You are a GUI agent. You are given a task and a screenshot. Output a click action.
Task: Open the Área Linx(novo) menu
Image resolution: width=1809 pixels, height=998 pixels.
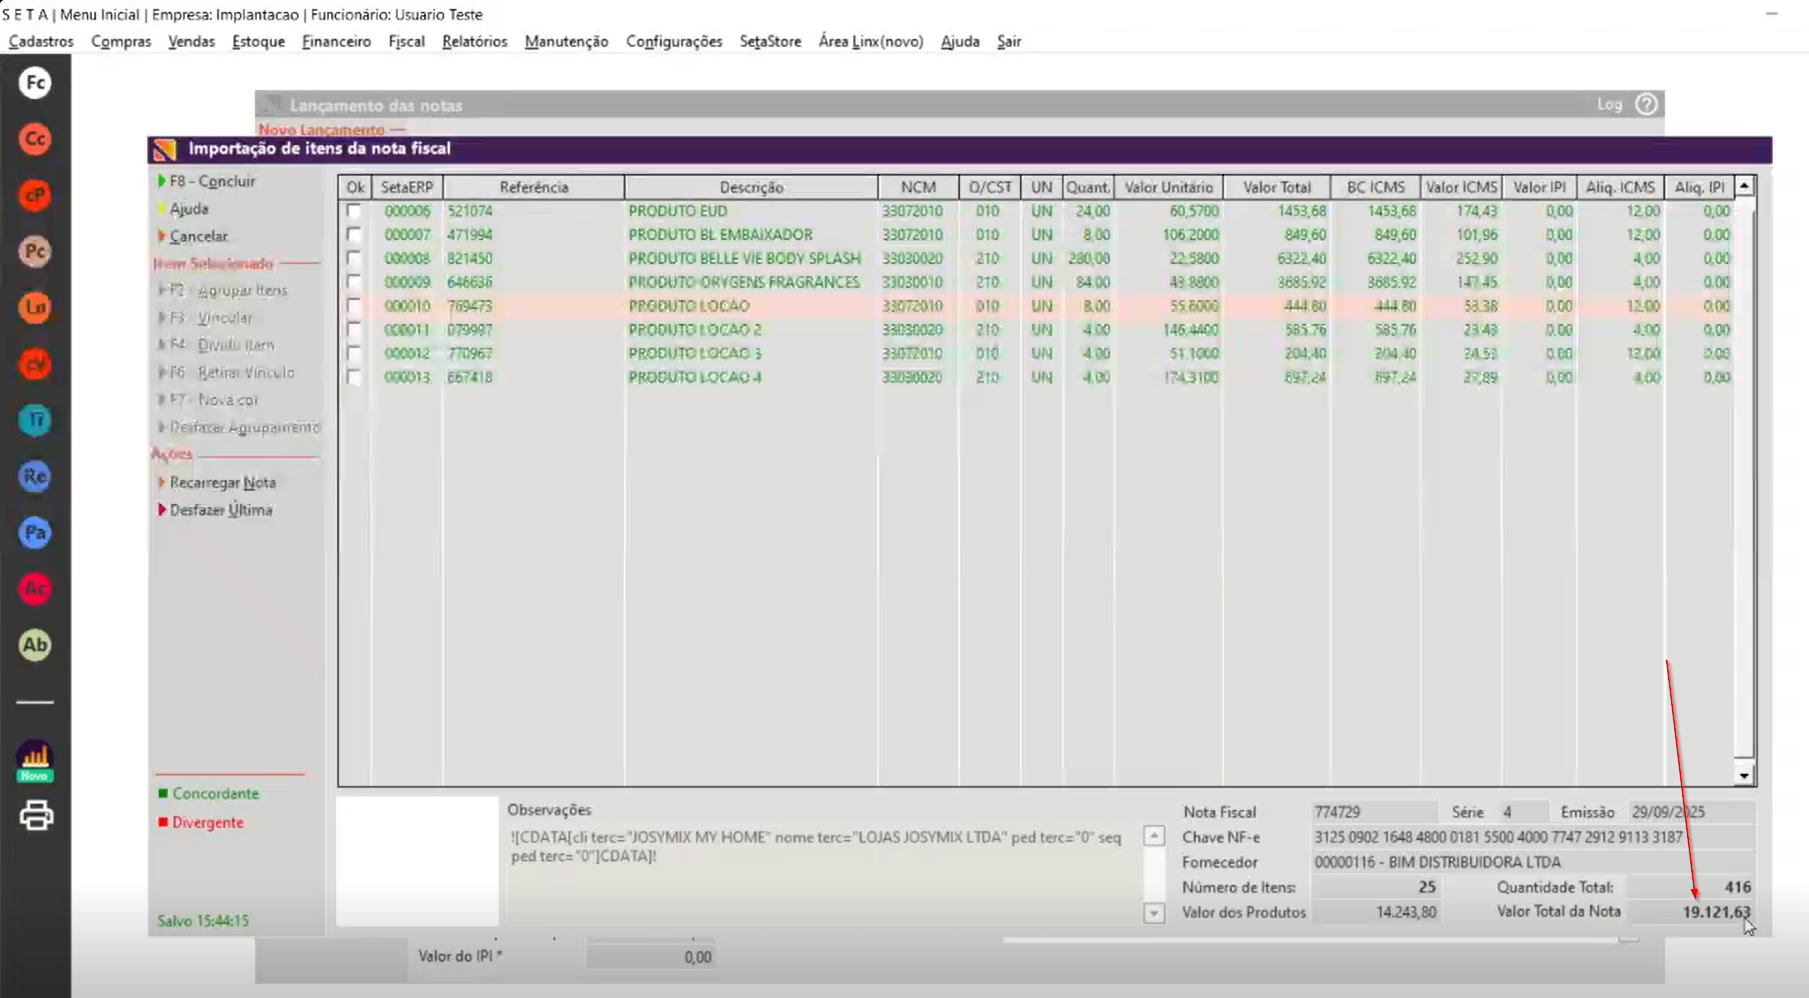pos(870,41)
